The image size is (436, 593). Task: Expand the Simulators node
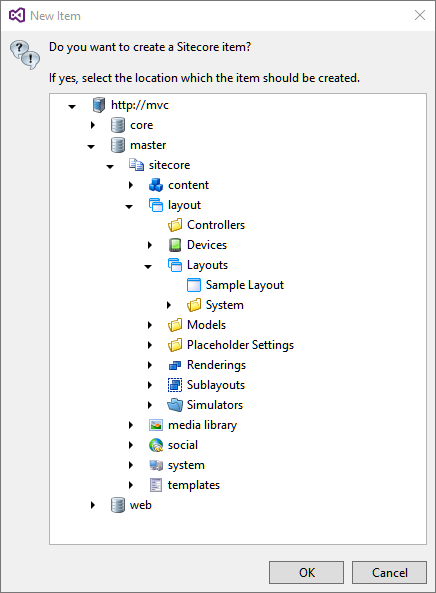(150, 405)
